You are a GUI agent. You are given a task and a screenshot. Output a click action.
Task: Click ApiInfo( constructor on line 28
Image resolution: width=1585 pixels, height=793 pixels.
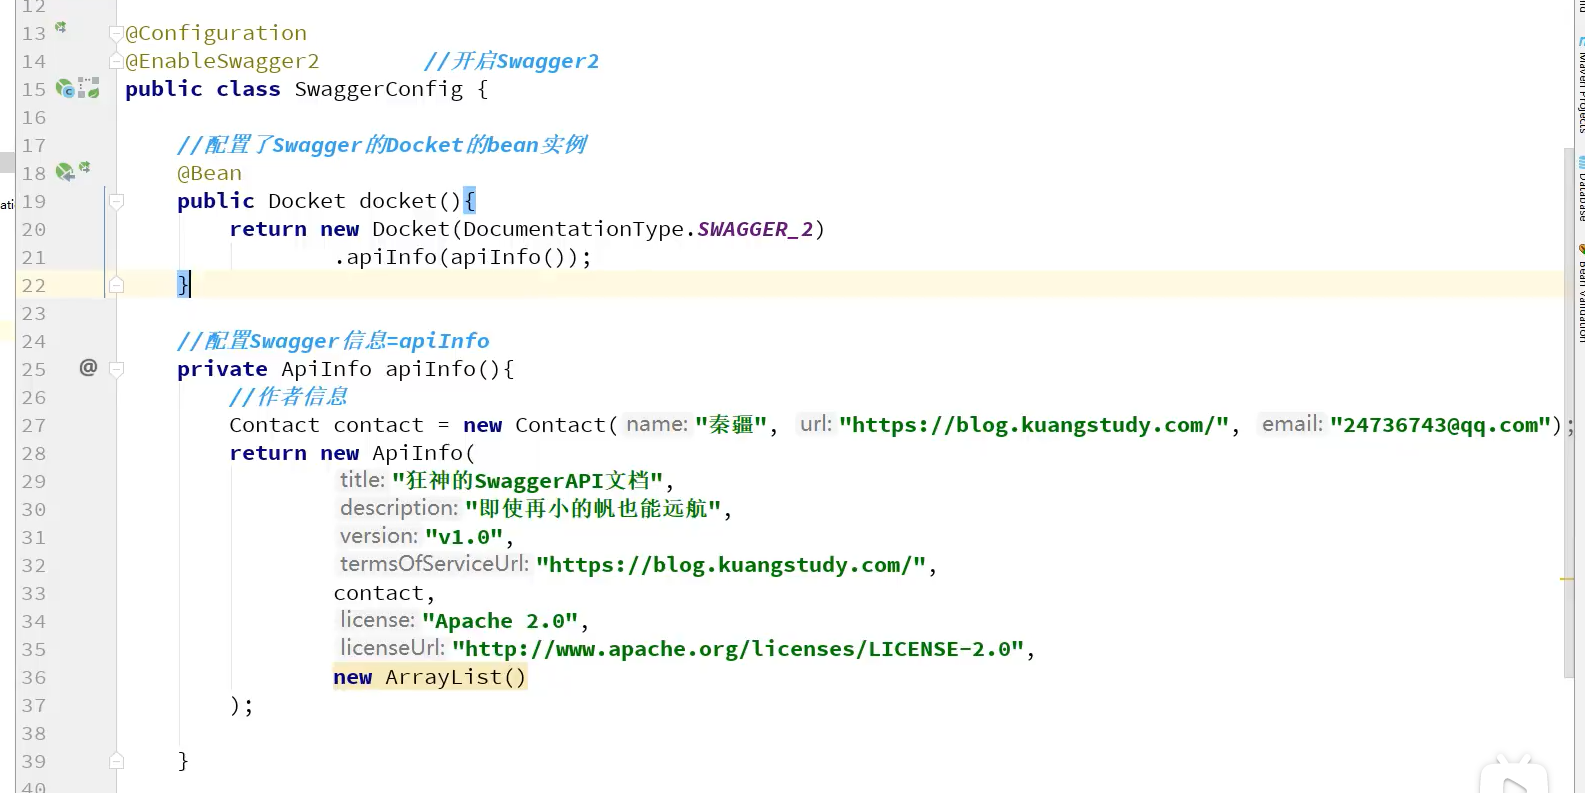point(424,453)
